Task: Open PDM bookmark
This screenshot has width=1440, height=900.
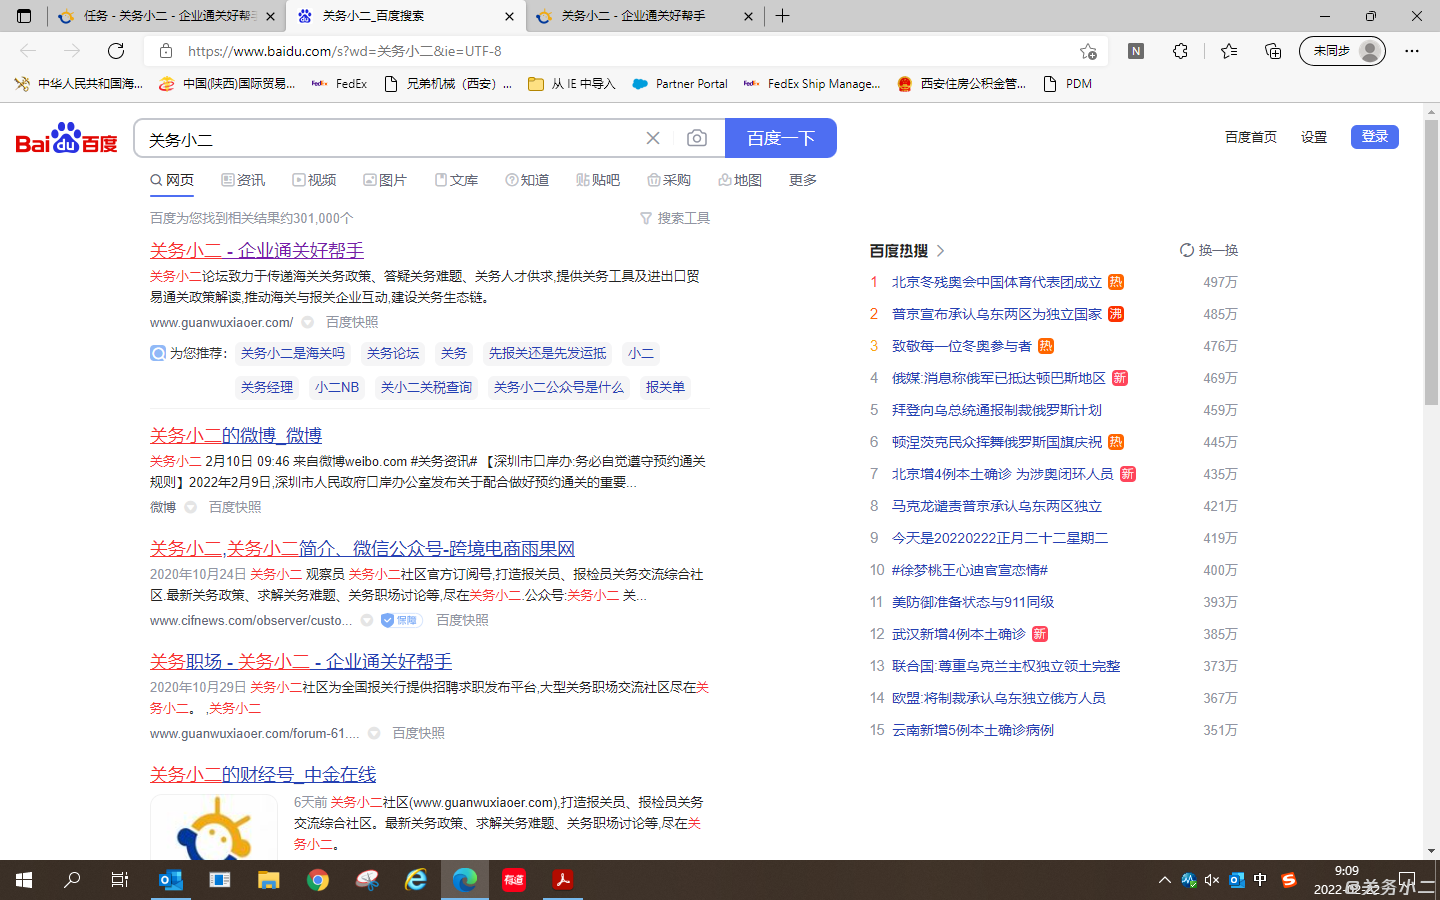Action: 1067,84
